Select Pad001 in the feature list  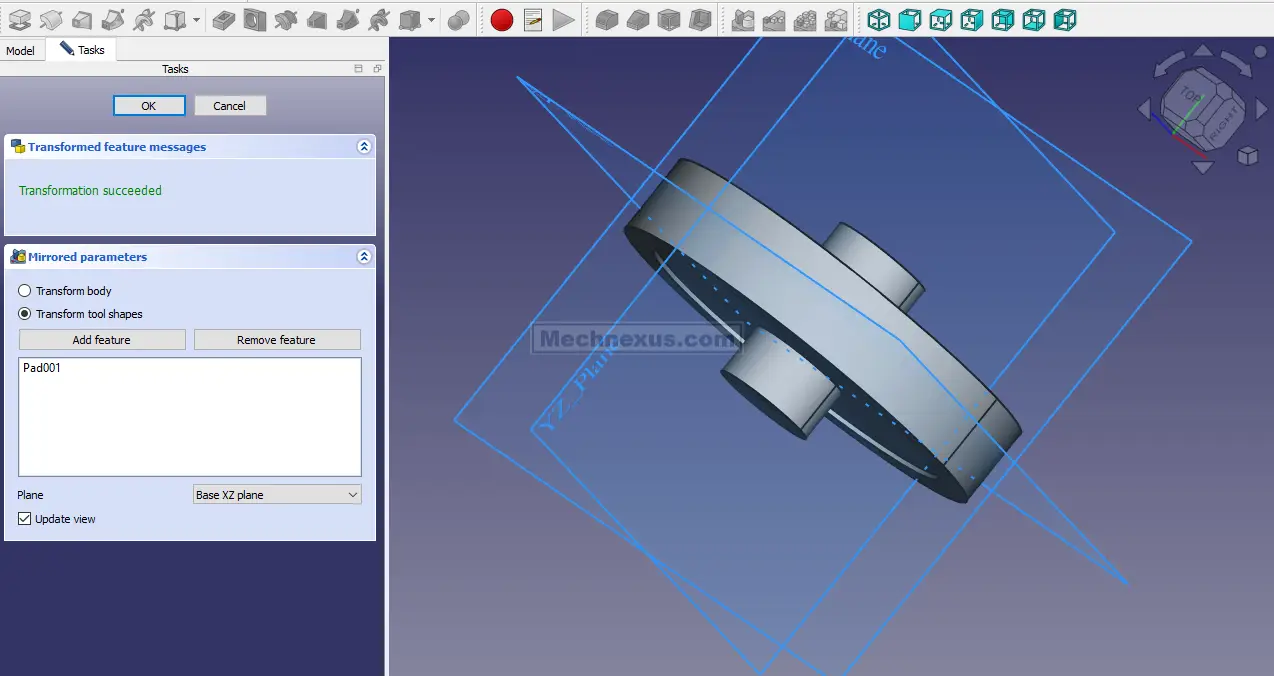[42, 368]
